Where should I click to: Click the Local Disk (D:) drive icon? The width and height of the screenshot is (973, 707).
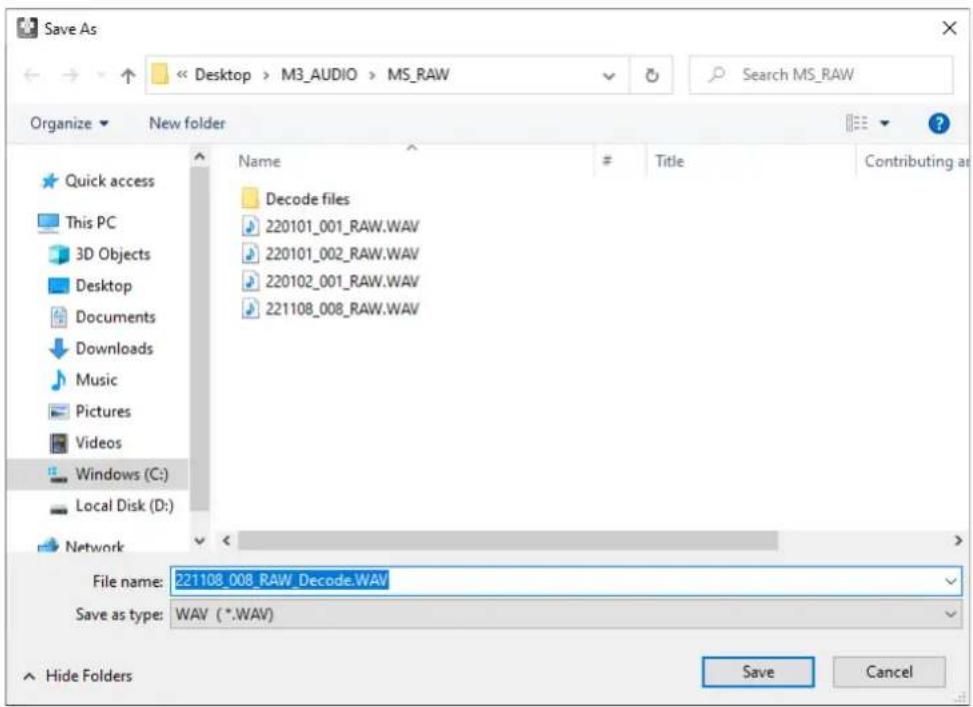(58, 509)
